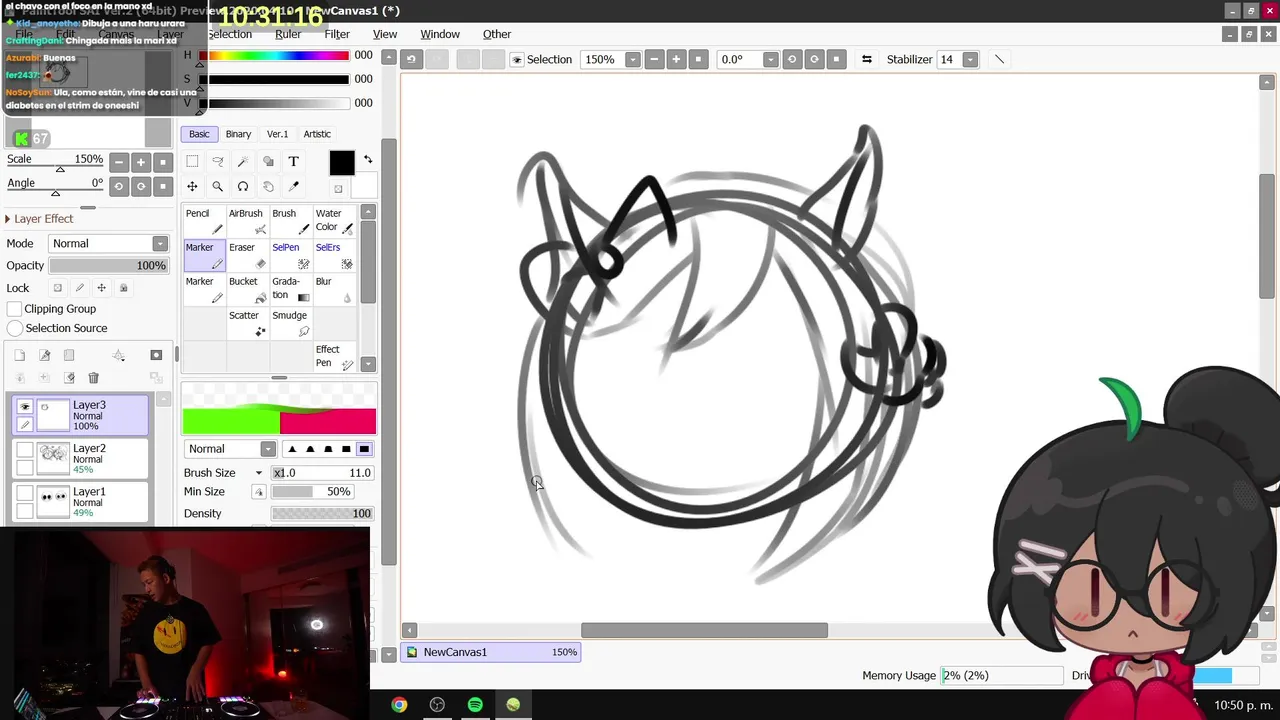Select the rectangular selection tool
The width and height of the screenshot is (1280, 720).
[192, 161]
